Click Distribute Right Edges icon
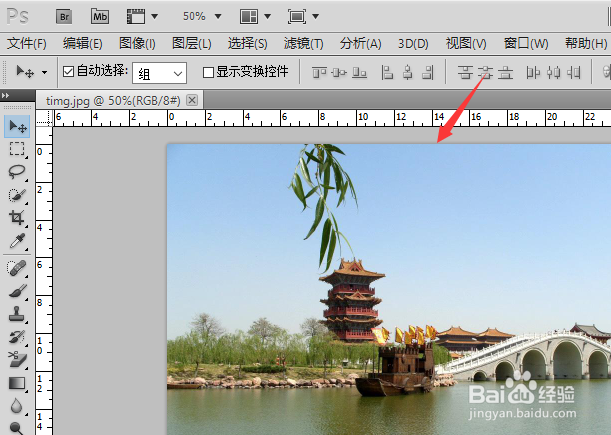The height and width of the screenshot is (435, 611). pyautogui.click(x=574, y=72)
